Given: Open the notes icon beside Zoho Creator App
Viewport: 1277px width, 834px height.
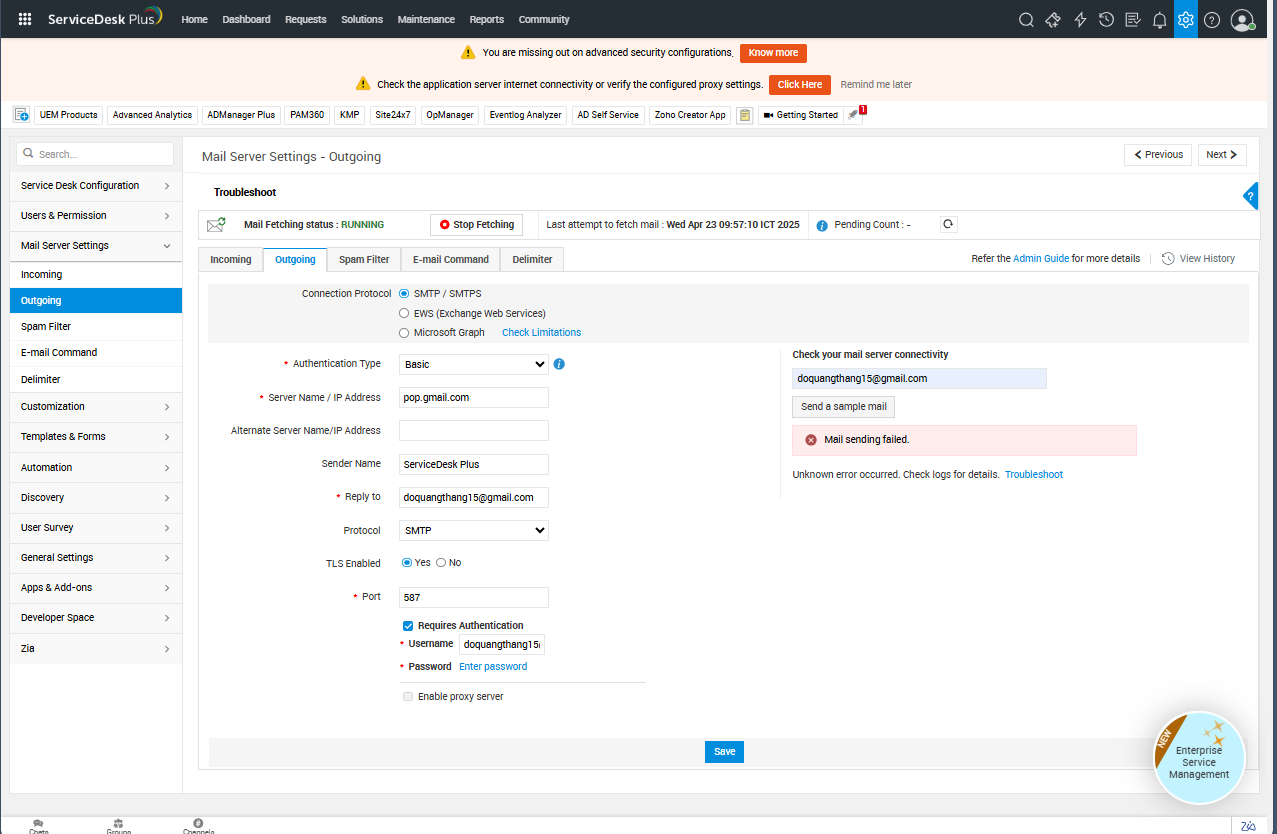Looking at the screenshot, I should click(x=744, y=115).
